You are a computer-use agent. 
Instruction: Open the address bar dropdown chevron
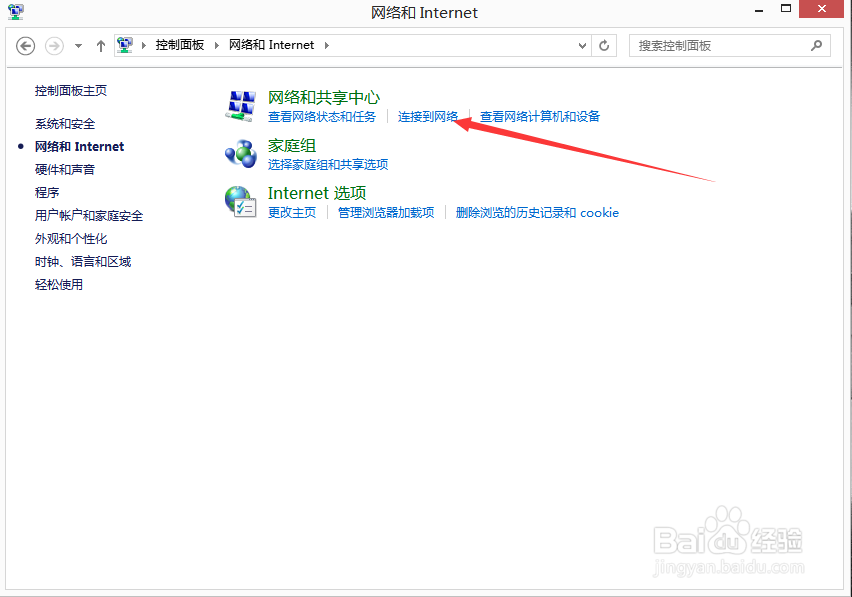pos(582,45)
